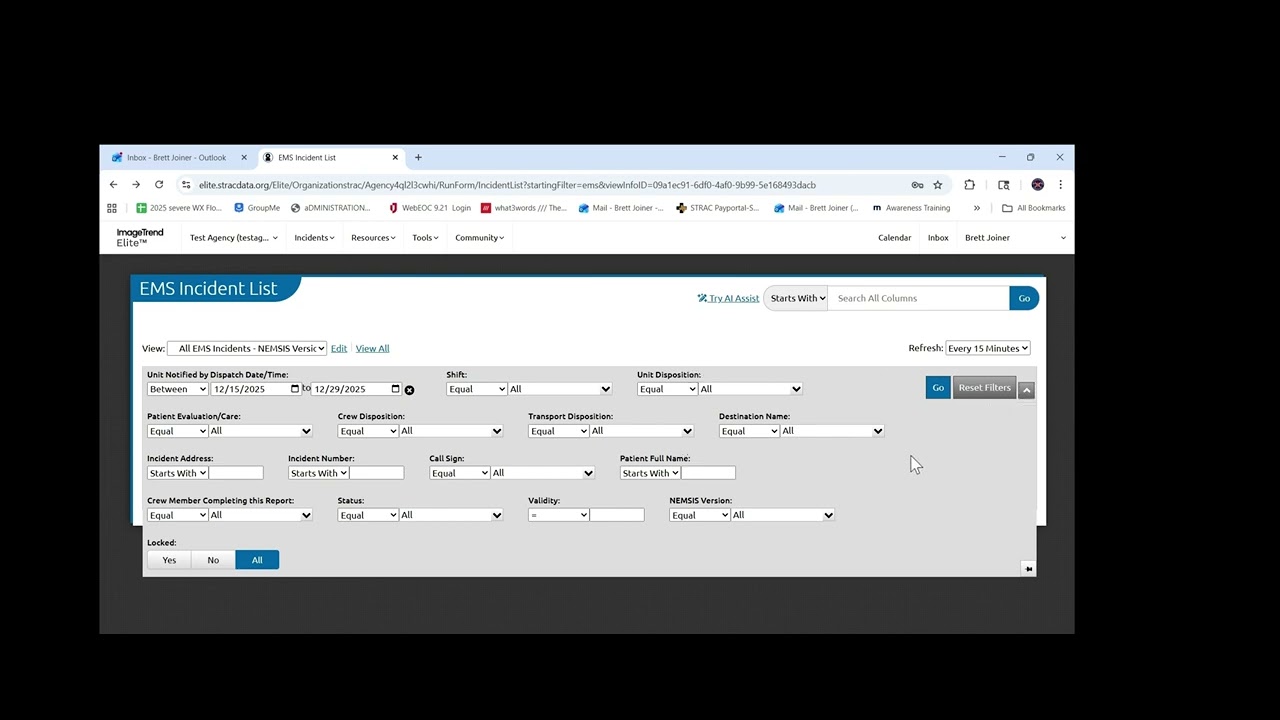
Task: Click the Reset Filters button
Action: (x=985, y=388)
